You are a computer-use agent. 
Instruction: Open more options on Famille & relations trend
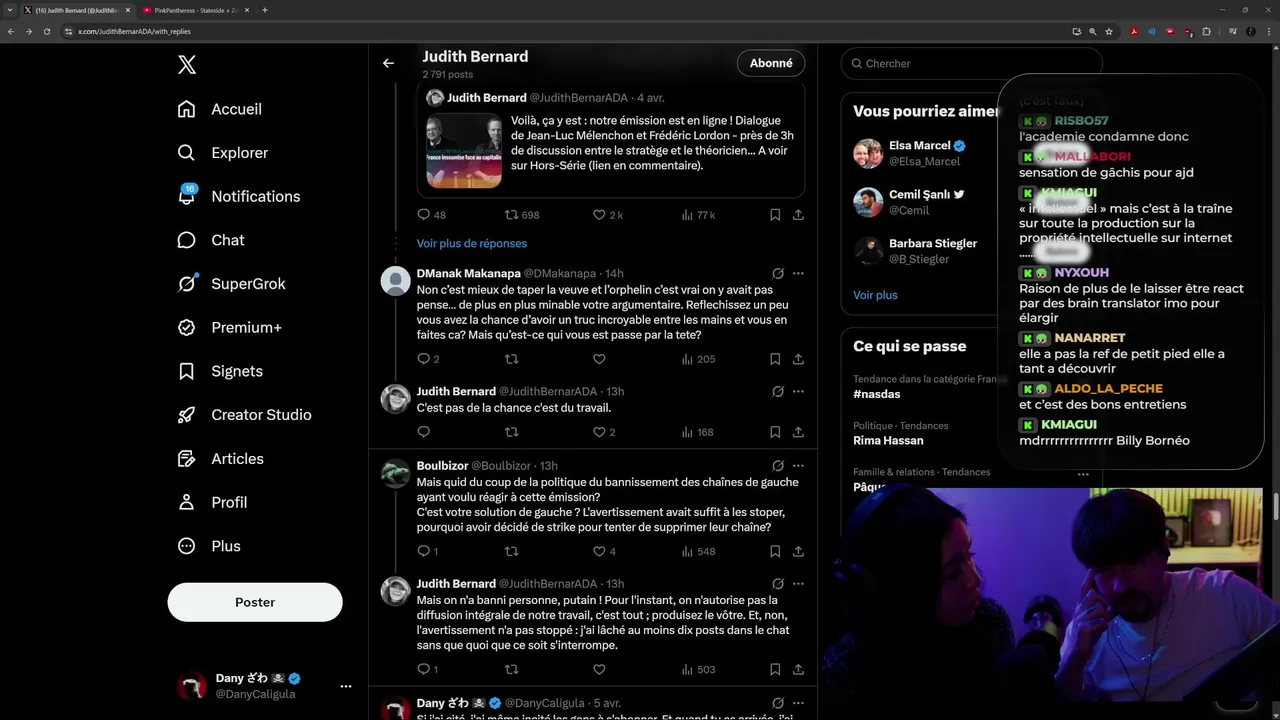[x=1083, y=474]
